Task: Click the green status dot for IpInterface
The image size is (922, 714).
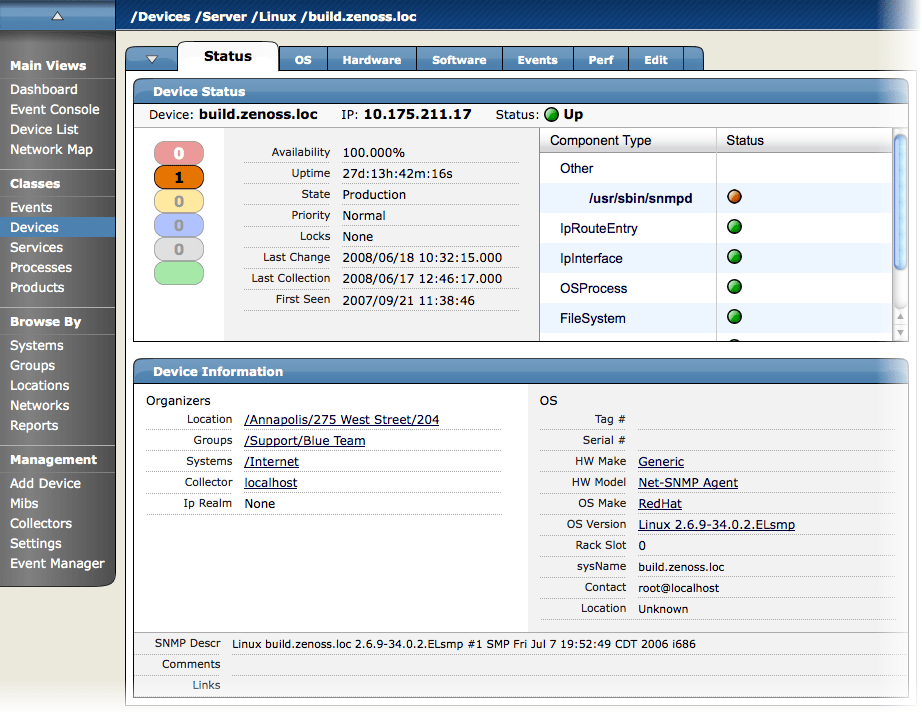Action: pos(734,256)
